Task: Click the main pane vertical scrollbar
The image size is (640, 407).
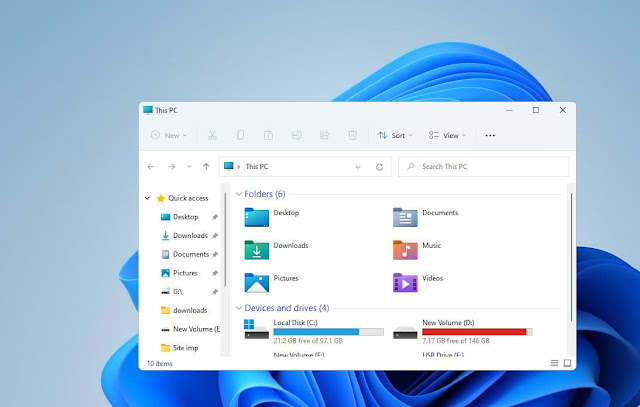Action: (571, 257)
